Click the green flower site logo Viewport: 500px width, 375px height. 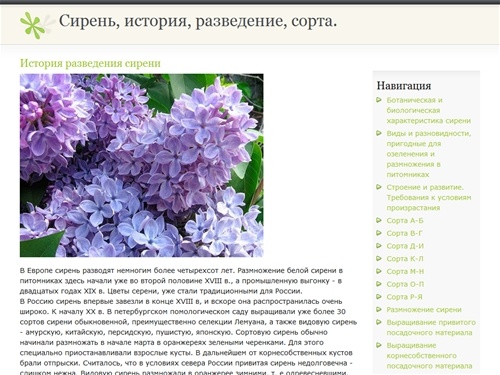pyautogui.click(x=33, y=26)
